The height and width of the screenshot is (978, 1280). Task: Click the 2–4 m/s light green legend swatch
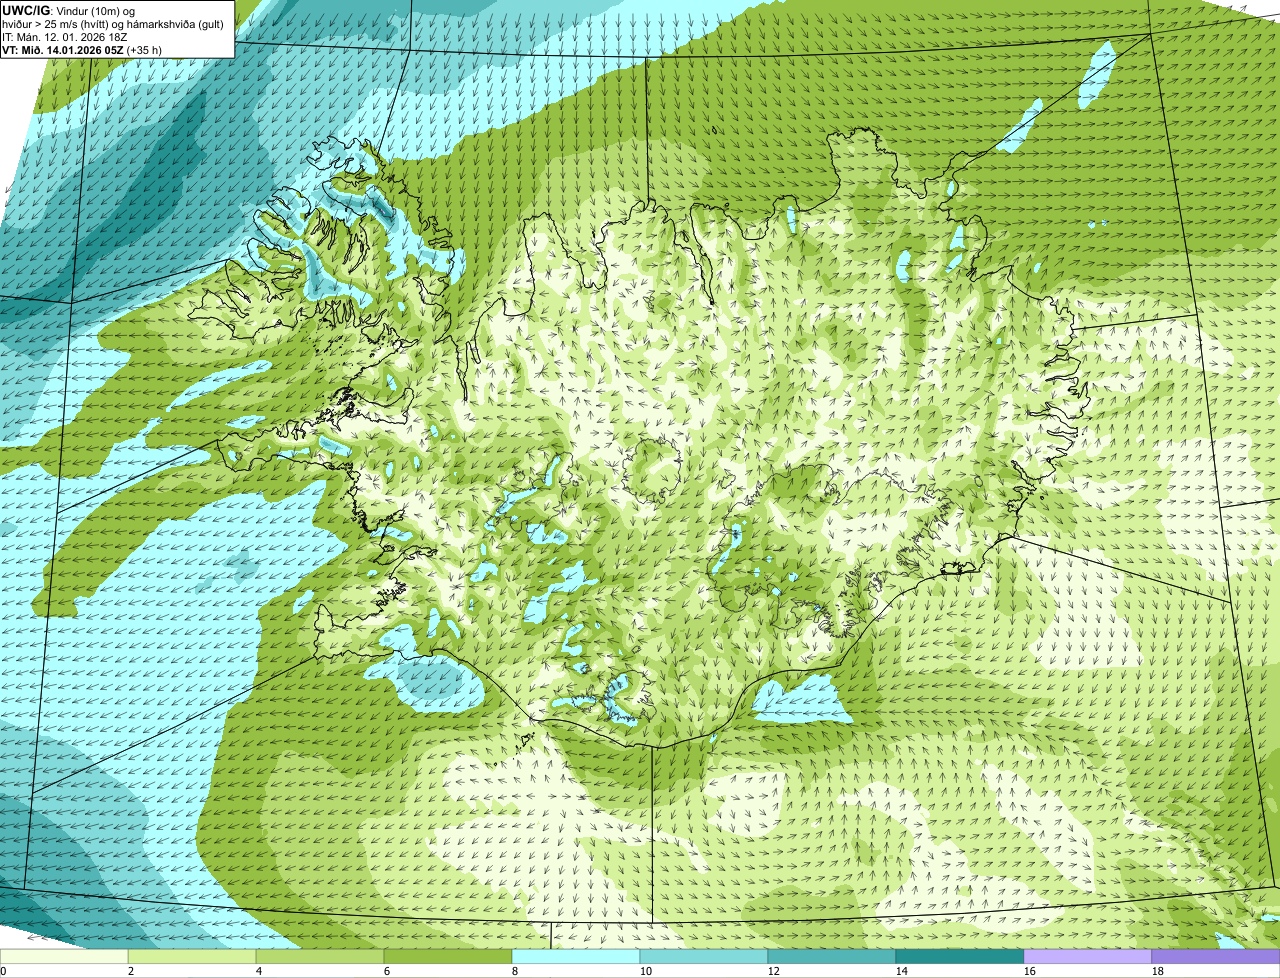click(x=192, y=956)
